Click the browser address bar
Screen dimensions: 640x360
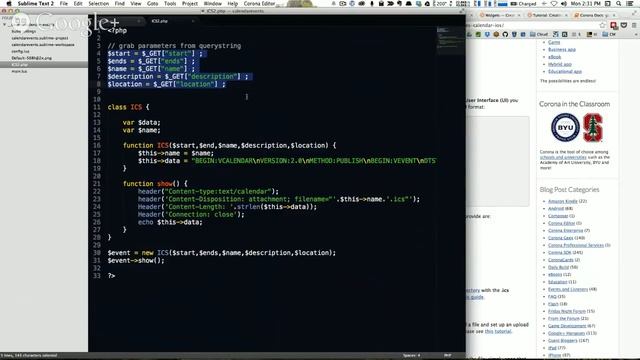[533, 25]
